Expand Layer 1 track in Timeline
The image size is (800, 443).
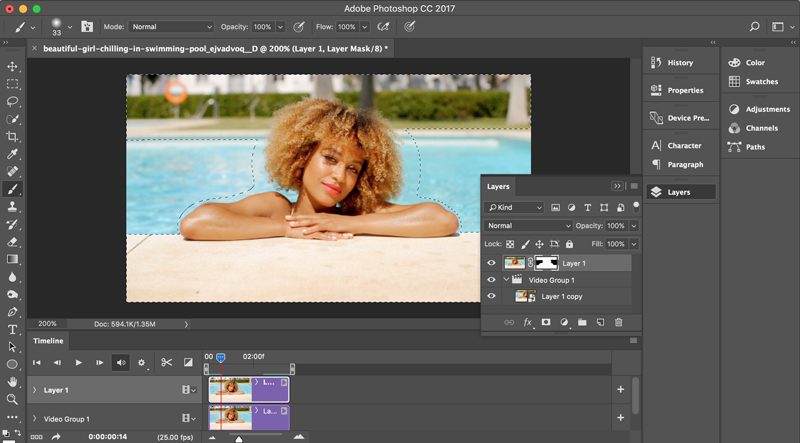pyautogui.click(x=34, y=390)
